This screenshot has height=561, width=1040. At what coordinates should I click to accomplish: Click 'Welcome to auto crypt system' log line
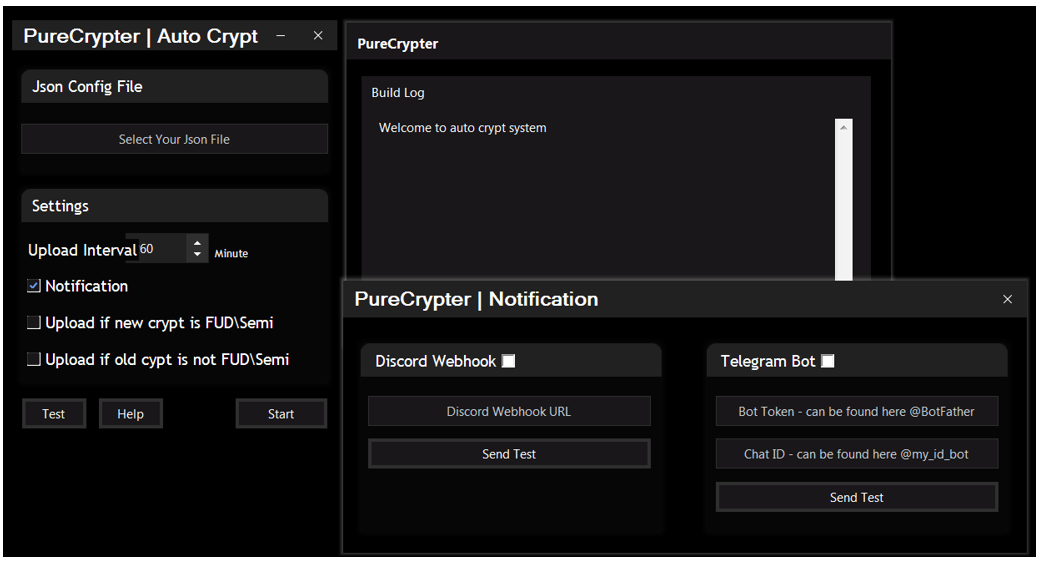463,128
